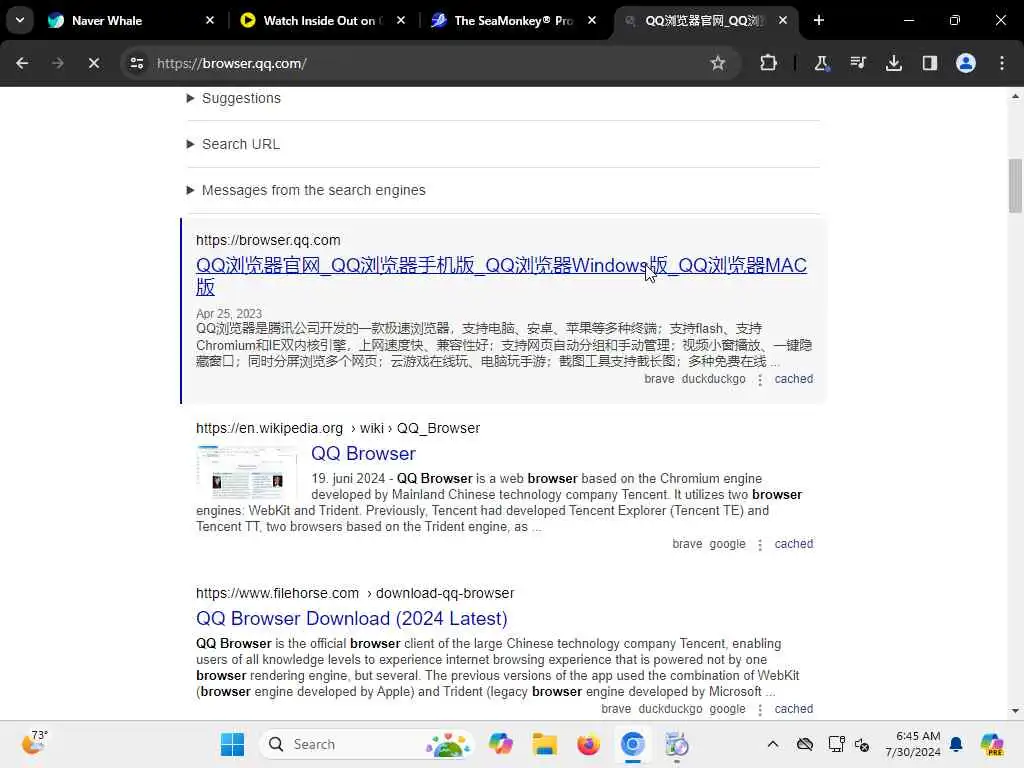Open the weather widget showing 73°

[x=34, y=743]
